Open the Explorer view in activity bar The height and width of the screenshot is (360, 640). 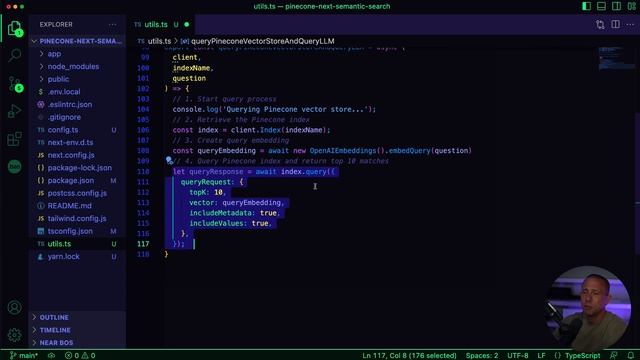click(x=15, y=29)
